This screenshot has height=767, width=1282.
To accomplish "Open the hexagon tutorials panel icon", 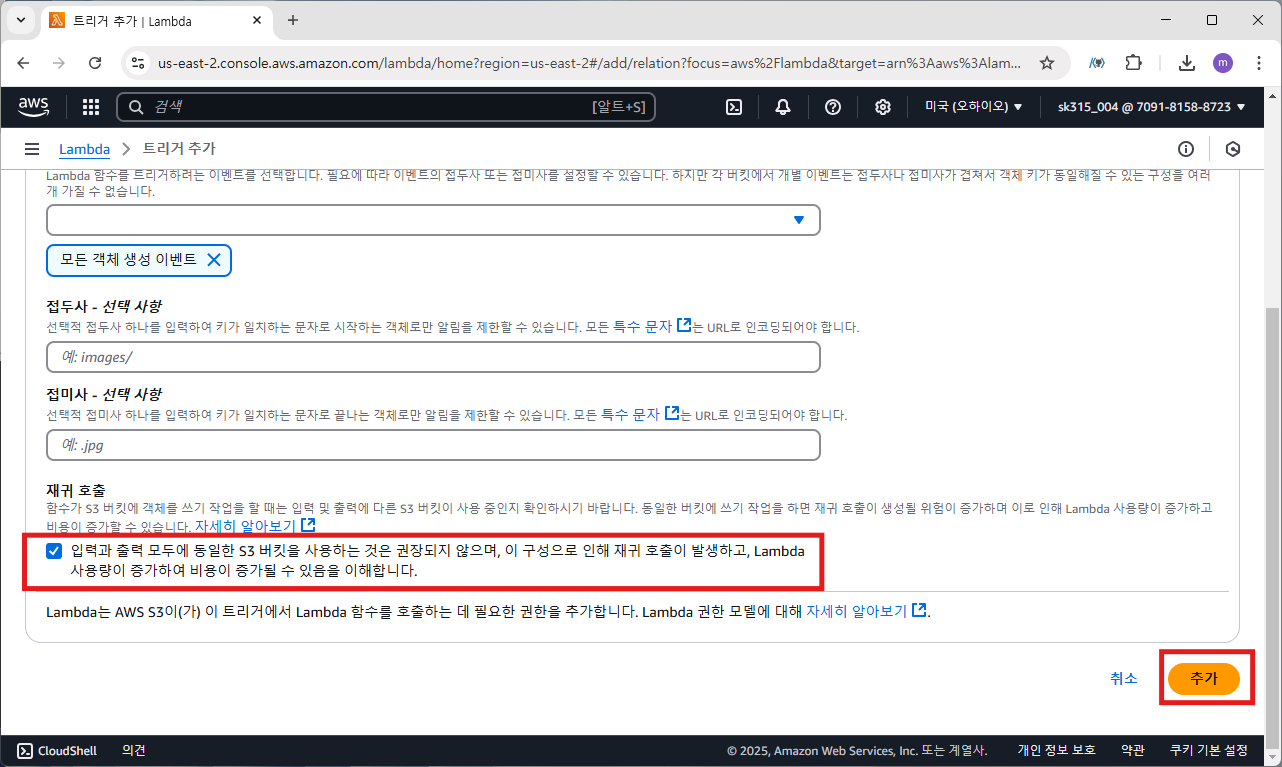I will coord(1233,149).
